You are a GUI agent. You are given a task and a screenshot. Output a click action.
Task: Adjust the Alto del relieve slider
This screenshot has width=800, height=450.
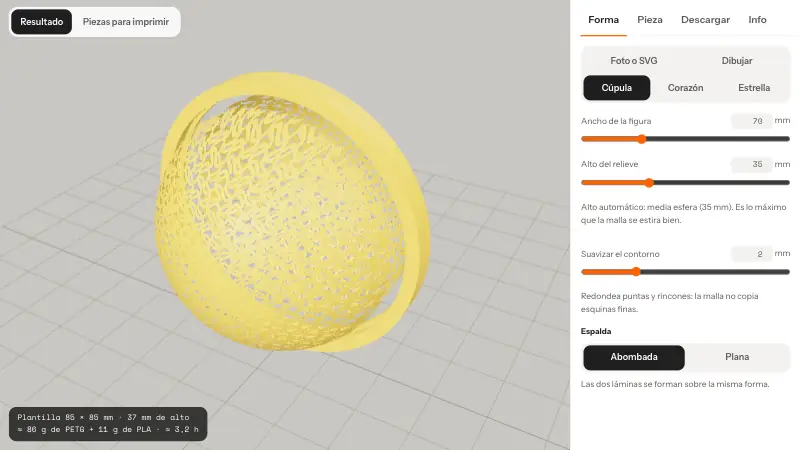(x=685, y=183)
